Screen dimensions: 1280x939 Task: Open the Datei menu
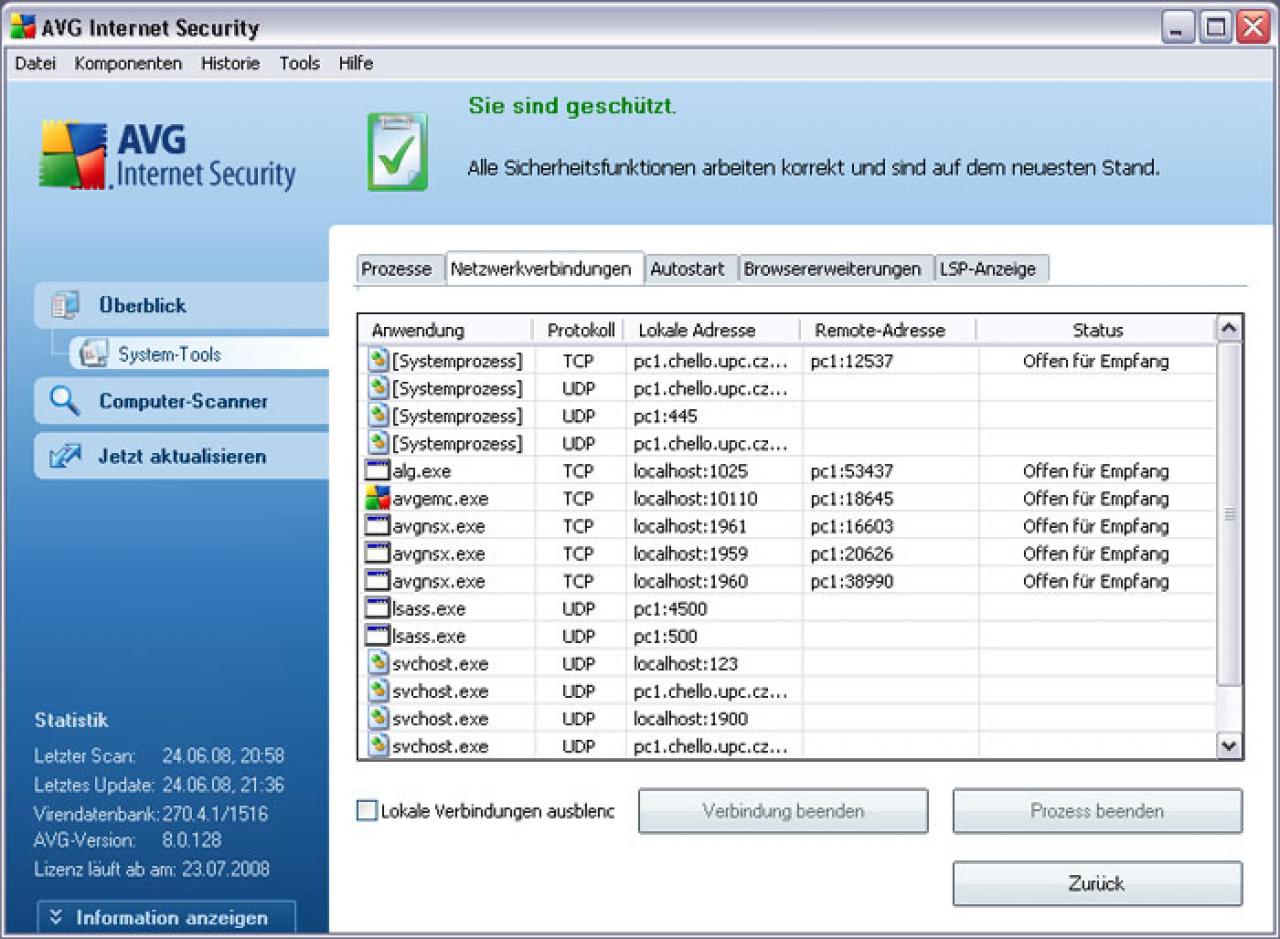click(35, 63)
